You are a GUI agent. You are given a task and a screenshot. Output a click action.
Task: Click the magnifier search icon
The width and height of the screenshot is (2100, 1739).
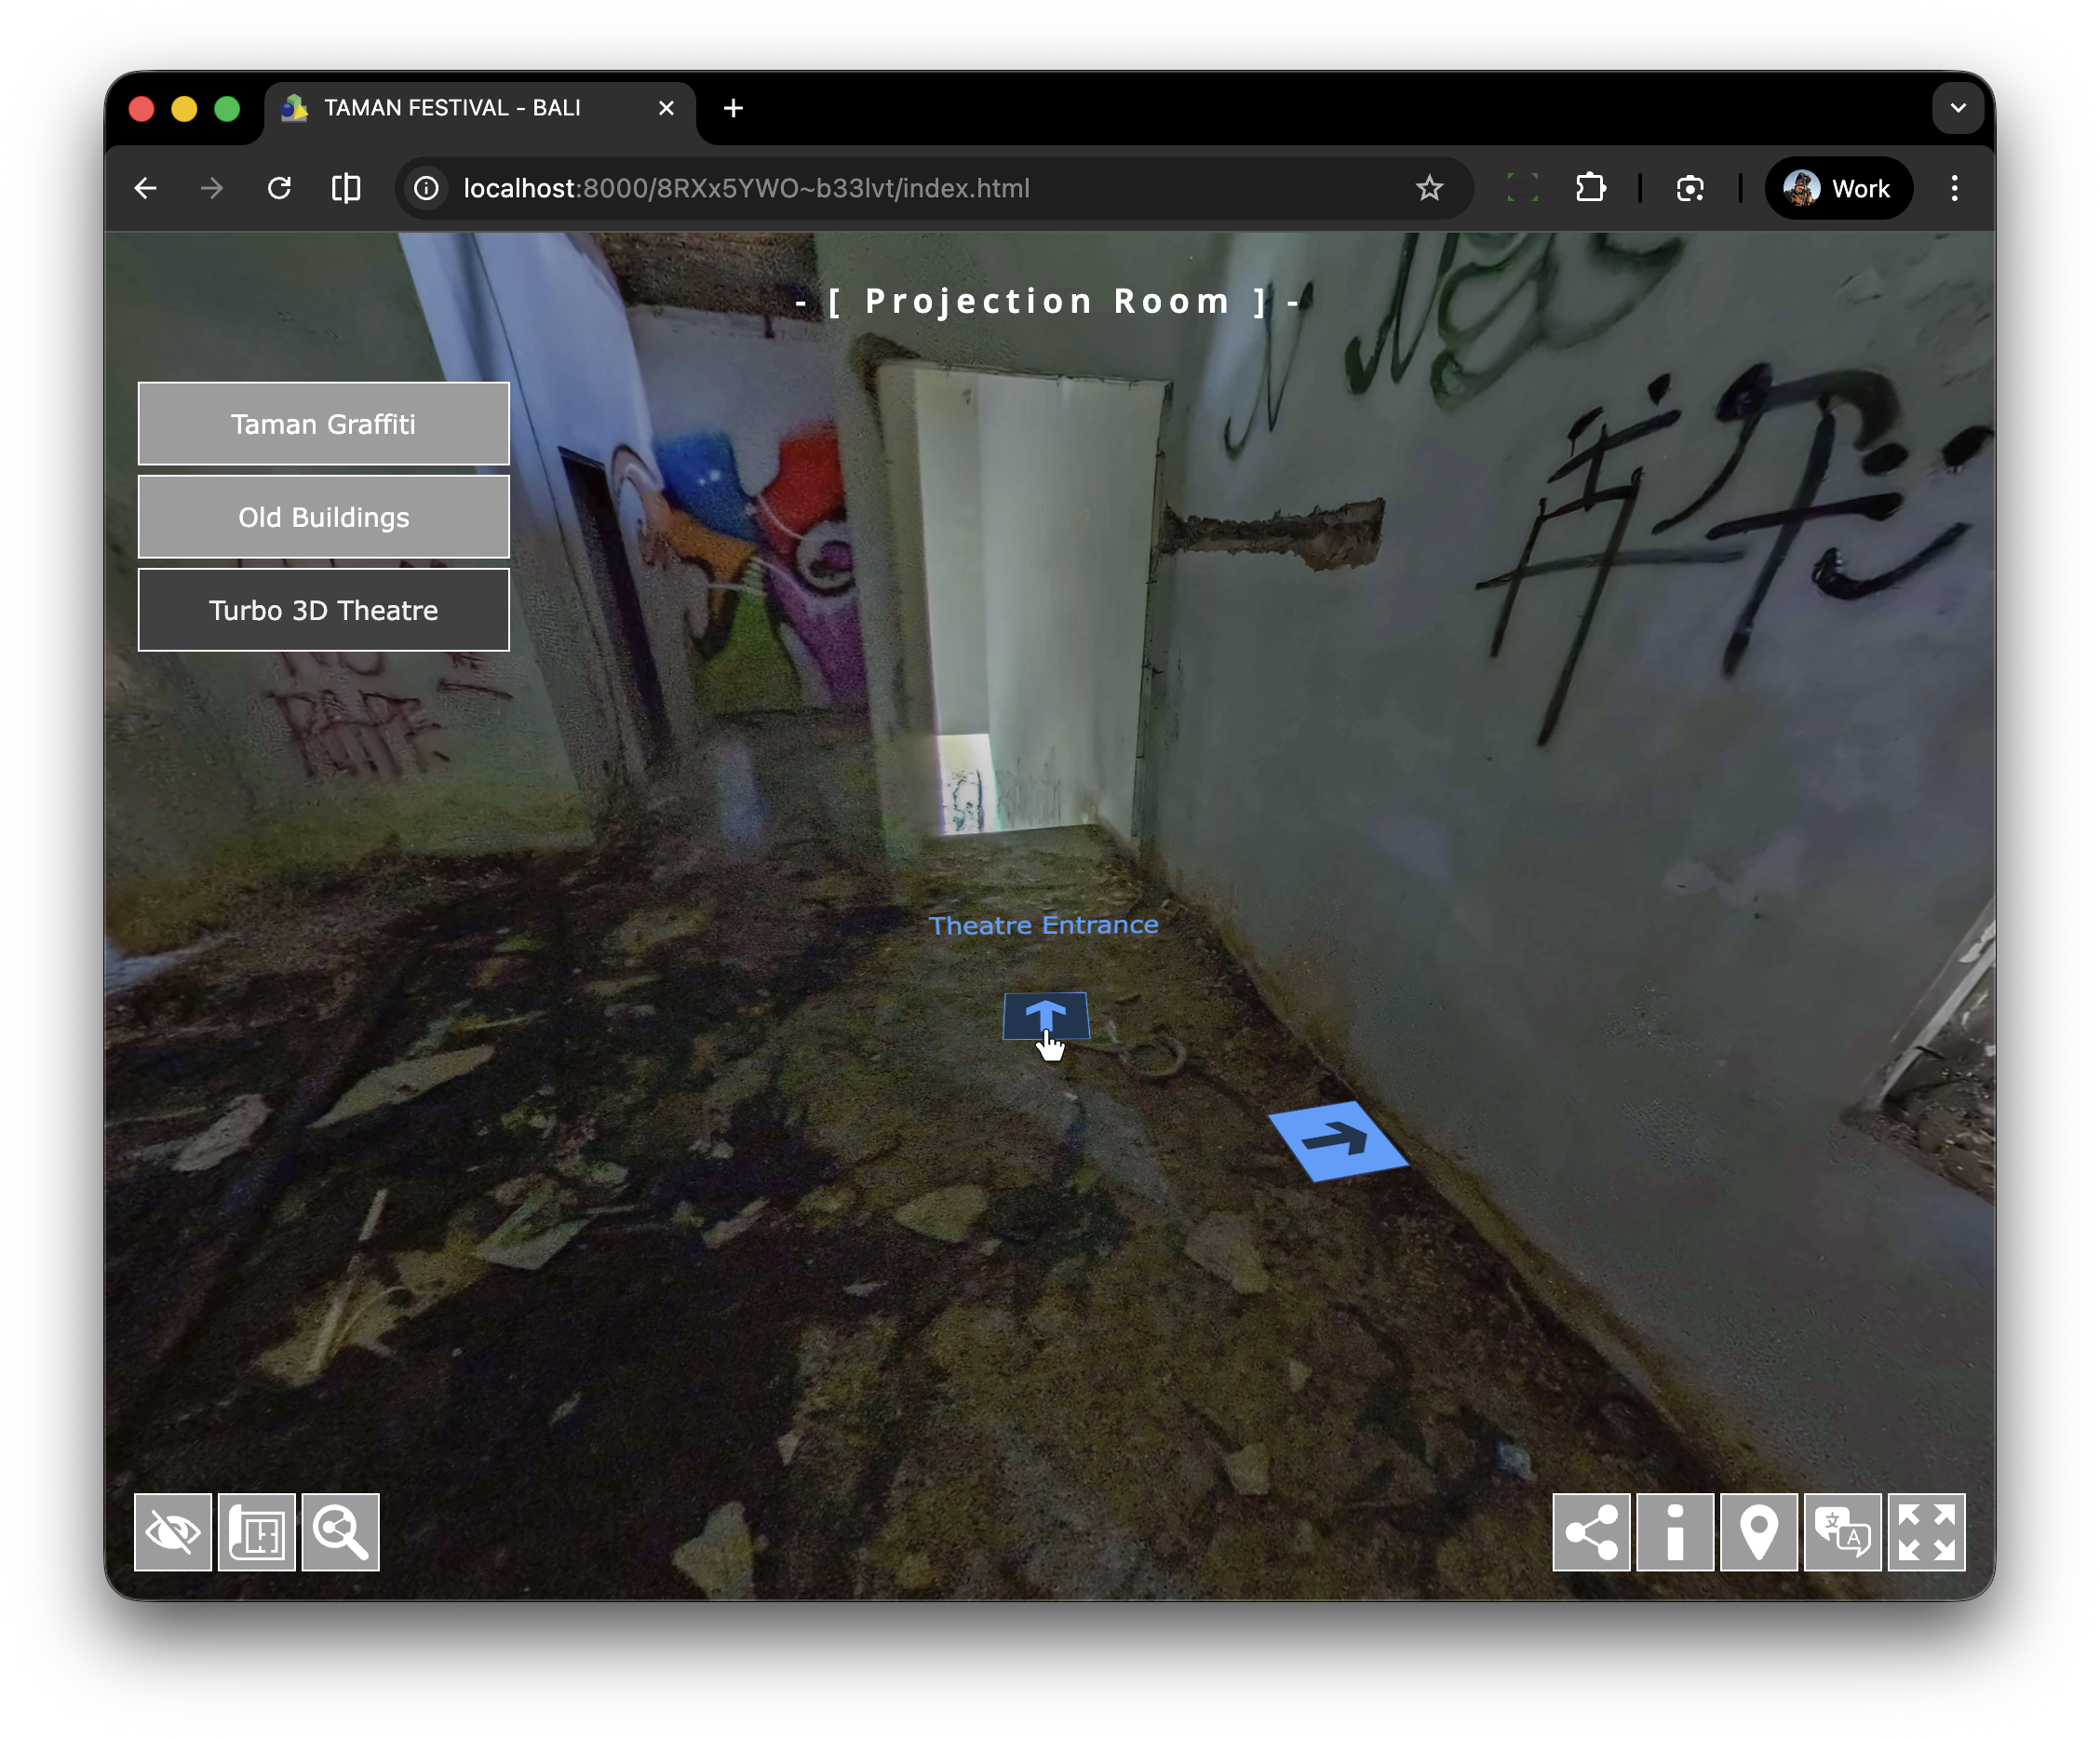pos(341,1532)
